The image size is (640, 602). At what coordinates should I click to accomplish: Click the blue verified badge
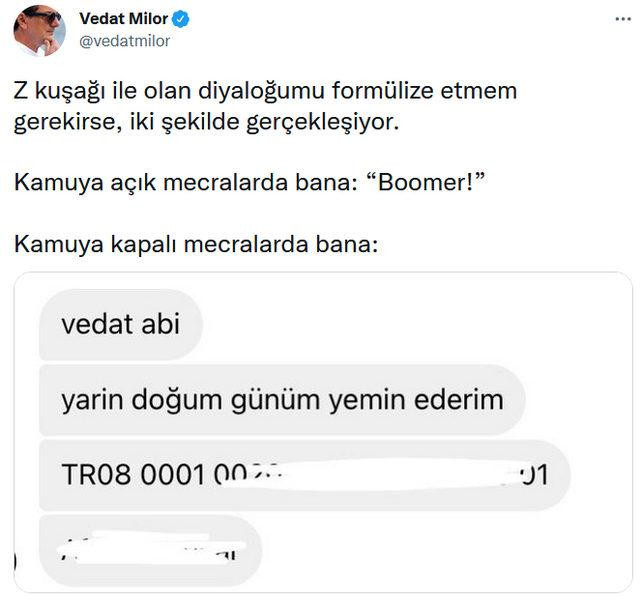(x=181, y=19)
